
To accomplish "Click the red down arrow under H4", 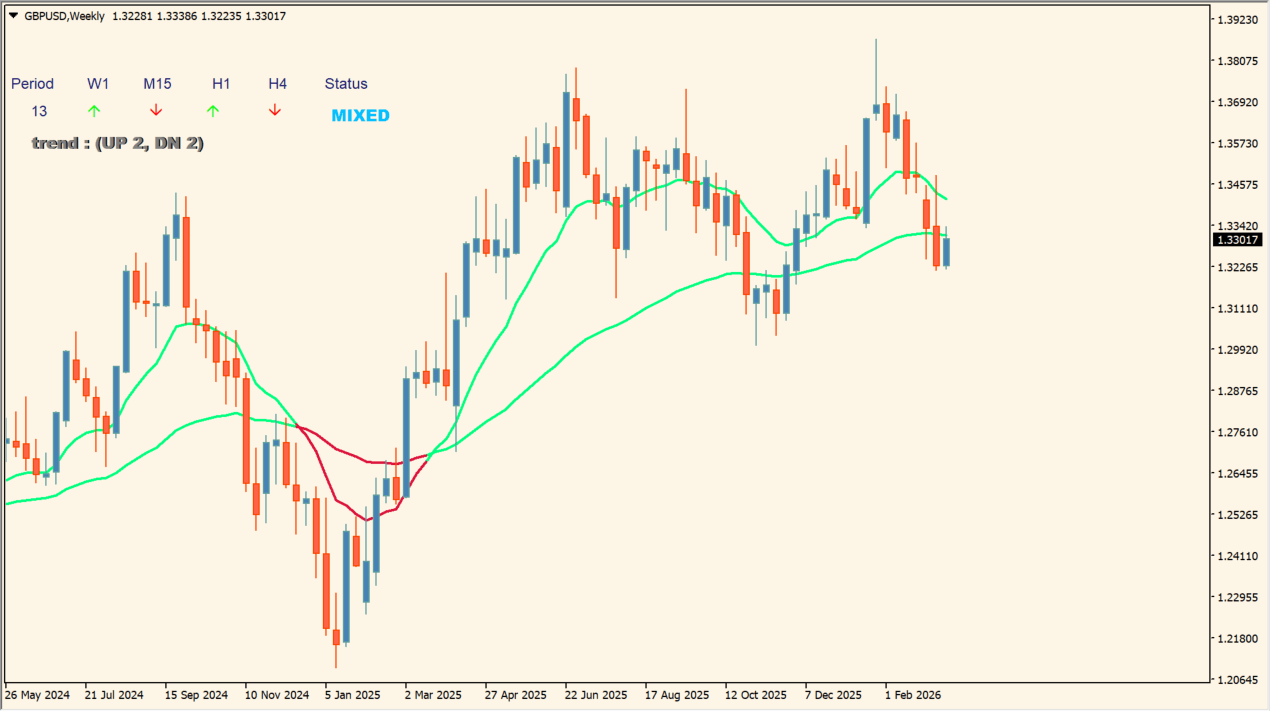I will (275, 111).
